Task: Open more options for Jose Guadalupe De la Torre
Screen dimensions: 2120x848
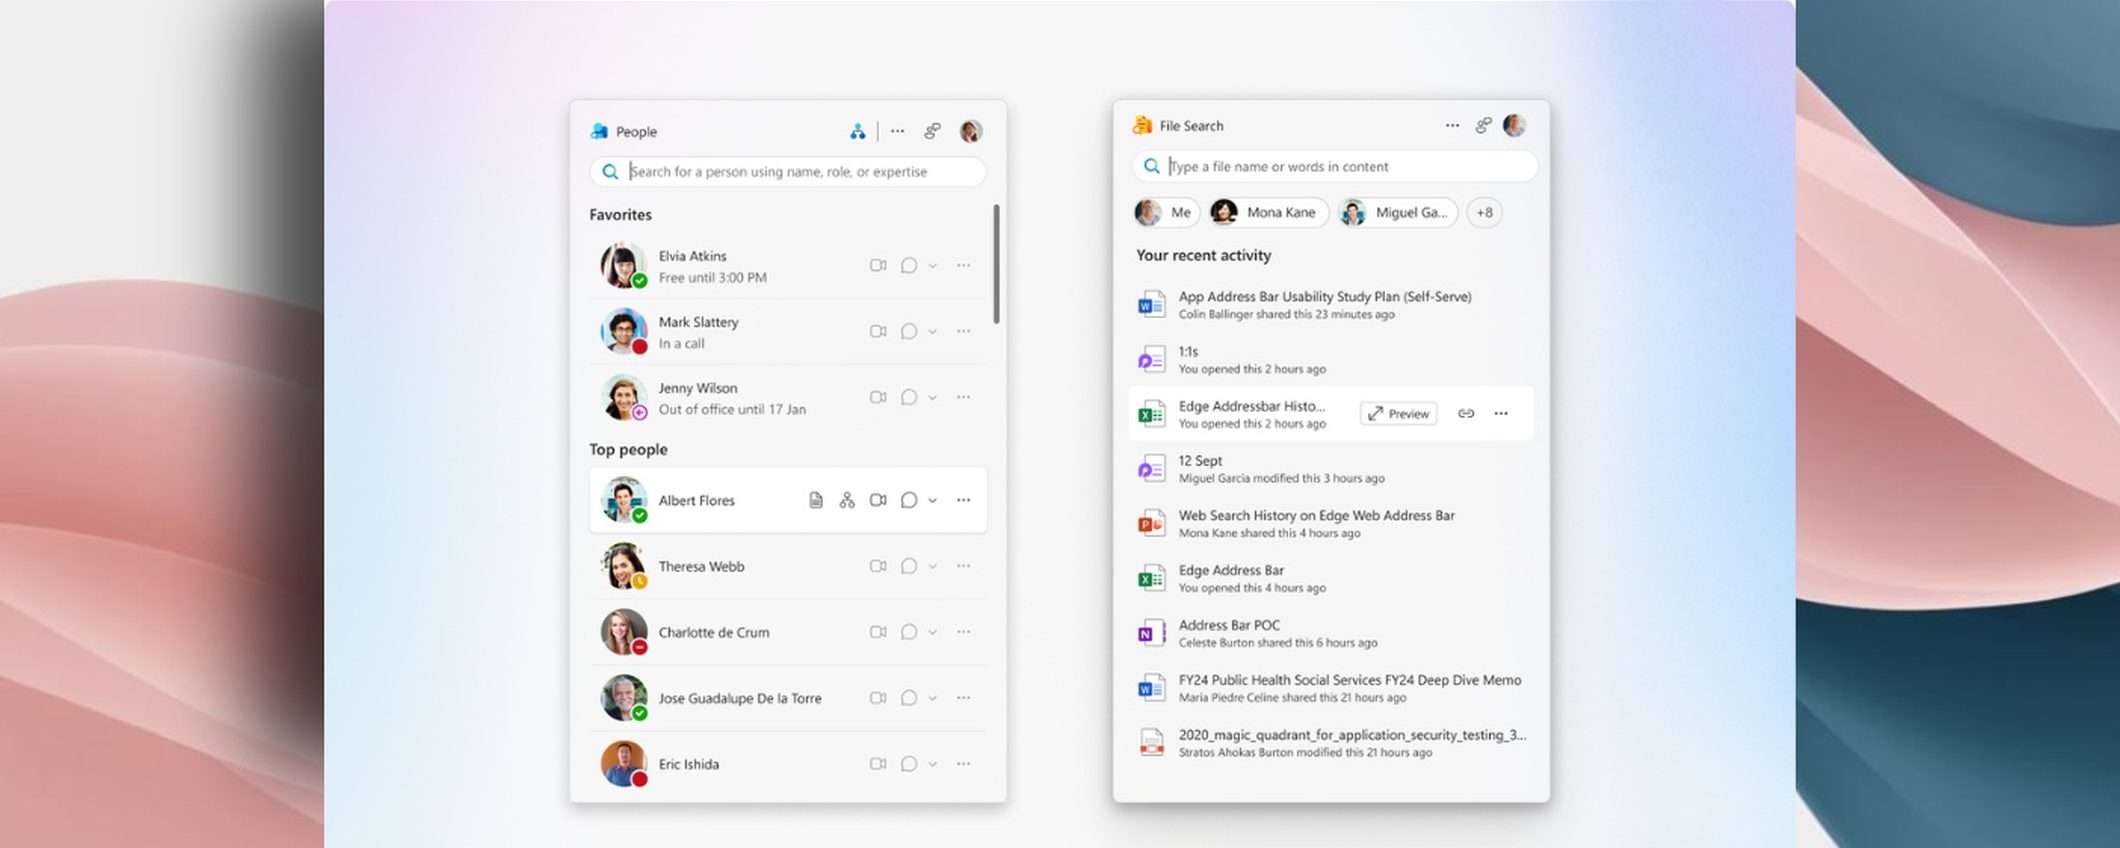Action: coord(963,698)
